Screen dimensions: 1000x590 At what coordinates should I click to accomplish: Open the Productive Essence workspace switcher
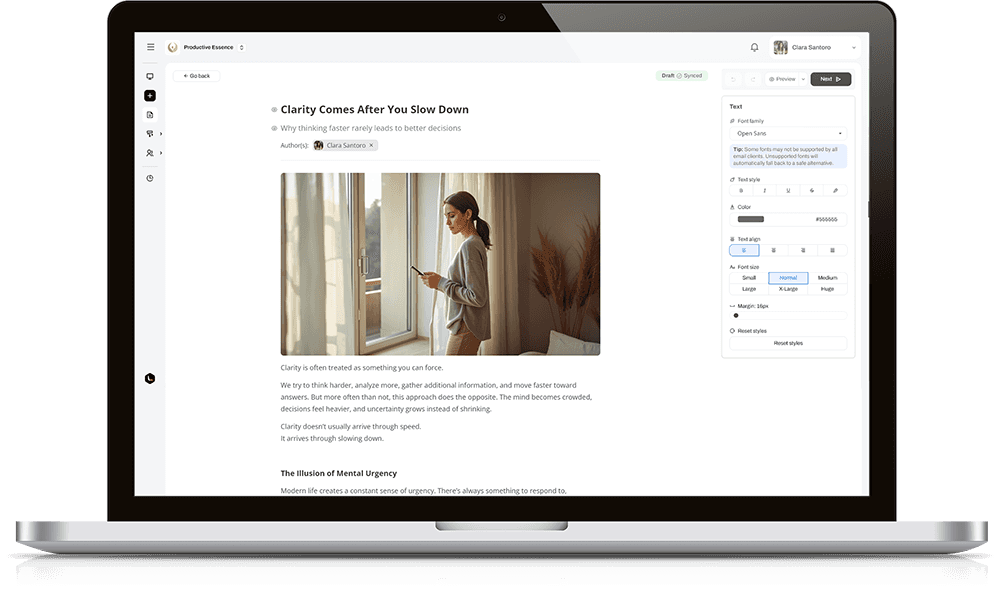[x=242, y=47]
